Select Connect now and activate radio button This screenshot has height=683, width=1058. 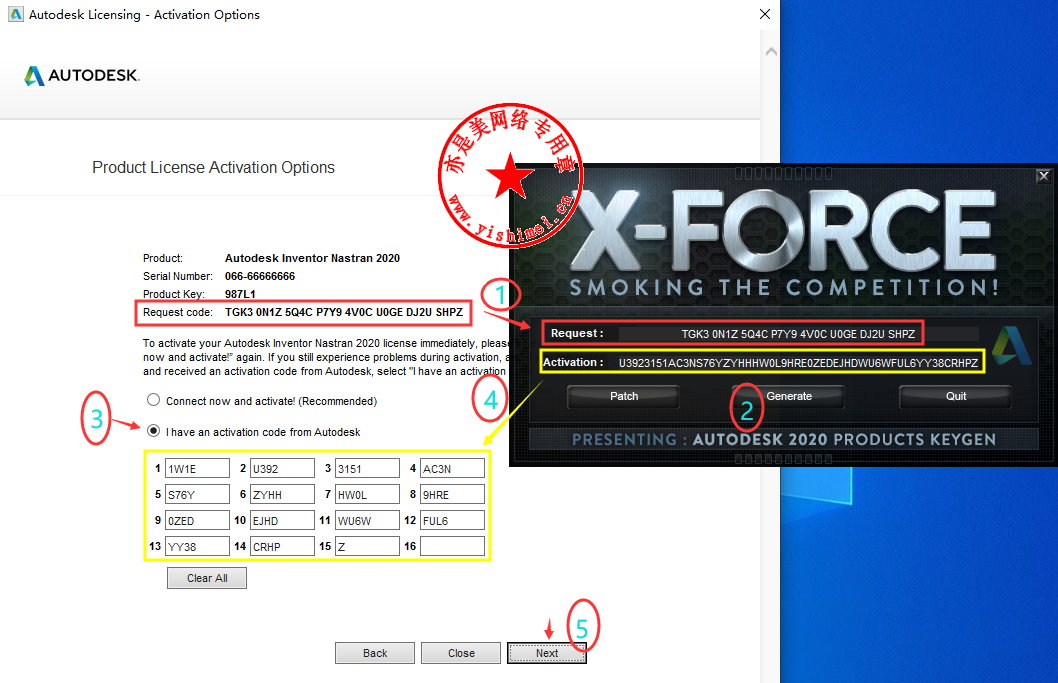click(154, 400)
